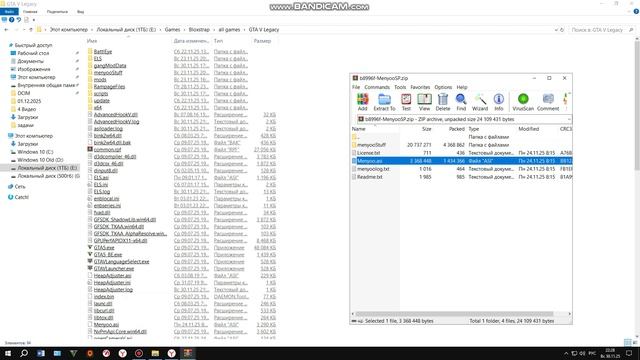The image size is (640, 360).
Task: Click Explorer's back navigation arrow
Action: pyautogui.click(x=6, y=30)
